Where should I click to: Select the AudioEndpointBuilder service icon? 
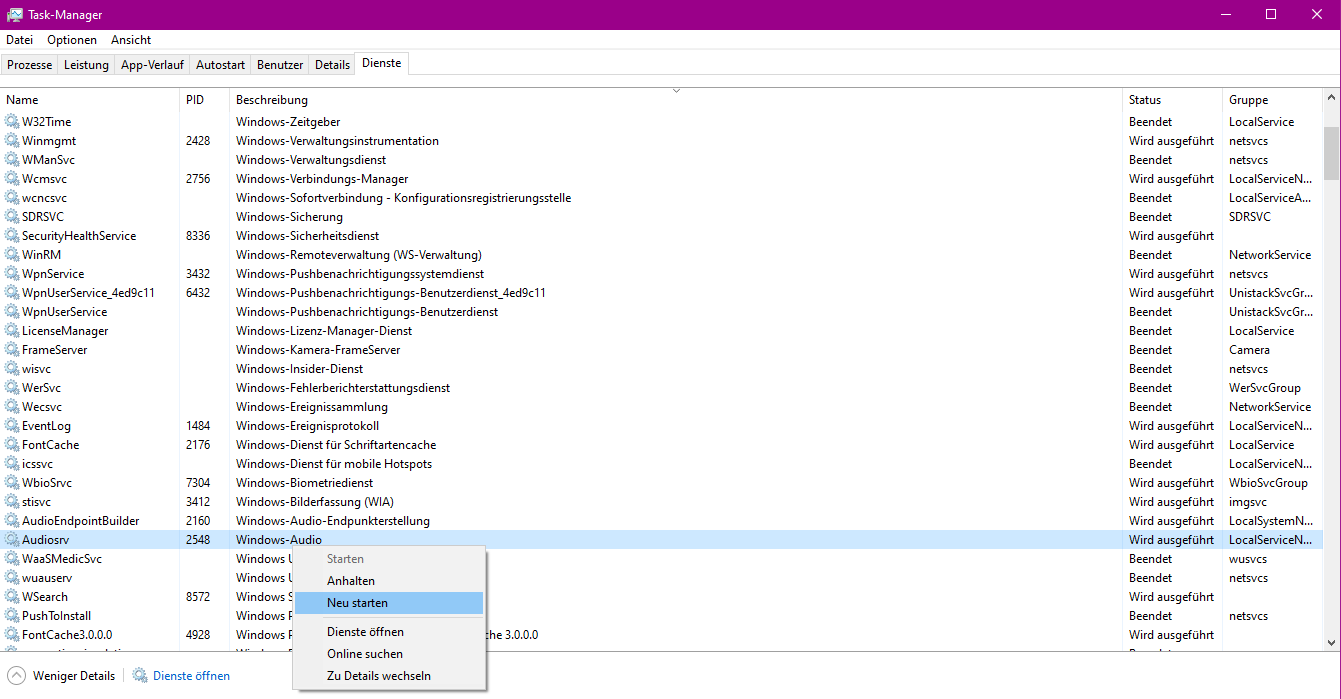click(12, 521)
